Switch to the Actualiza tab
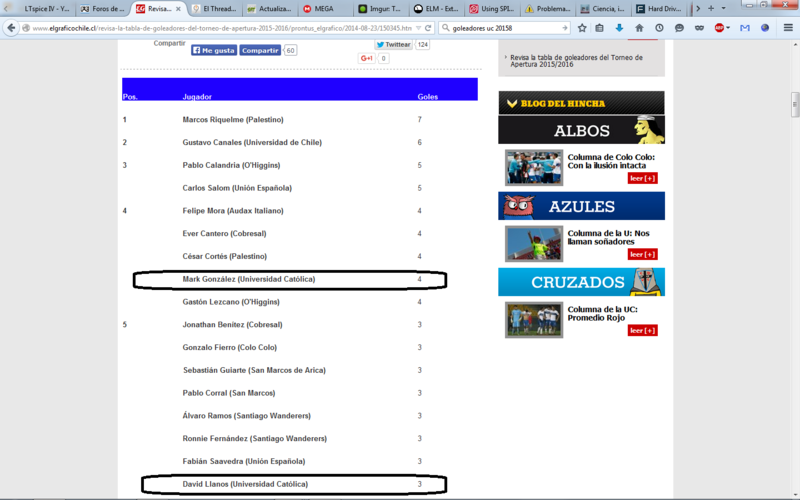Image resolution: width=800 pixels, height=500 pixels. pos(269,9)
